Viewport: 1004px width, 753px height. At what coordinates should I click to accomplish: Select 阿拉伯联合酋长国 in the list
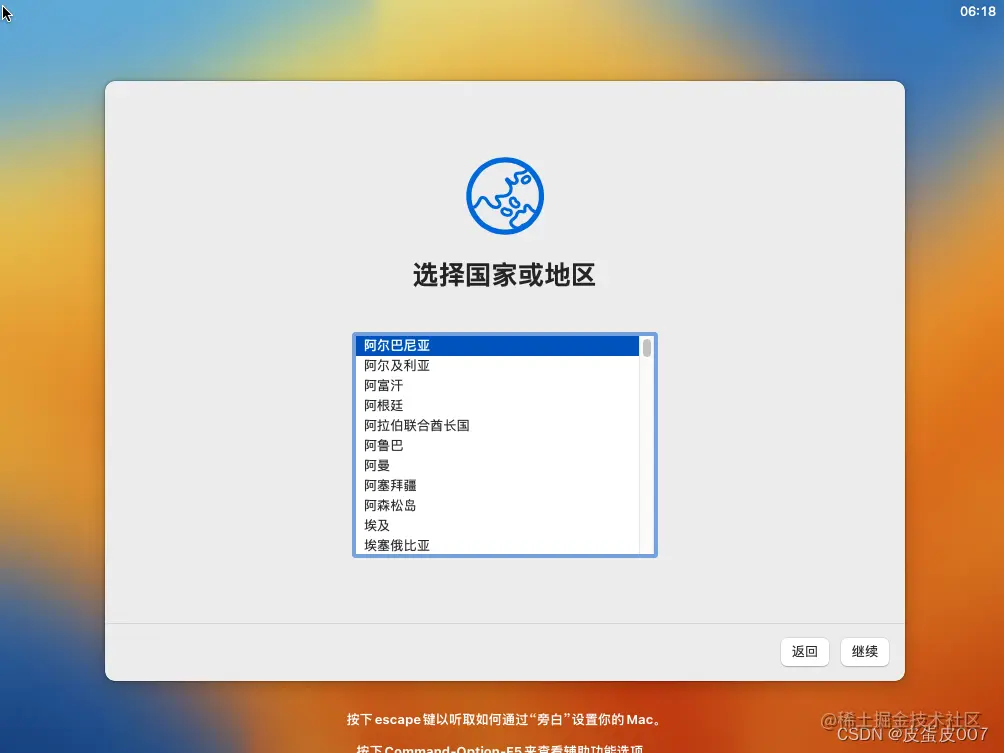[x=497, y=426]
